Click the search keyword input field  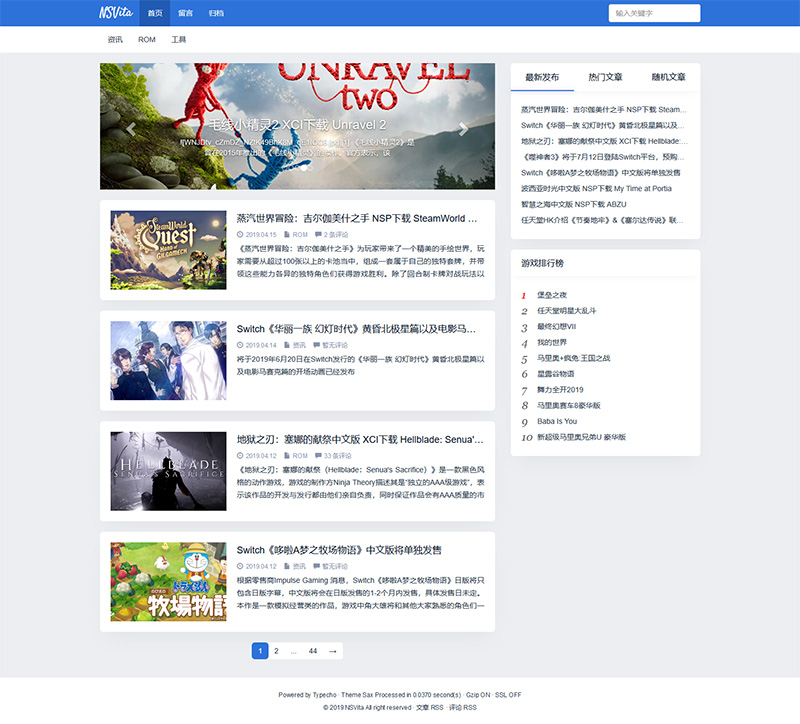[x=653, y=13]
